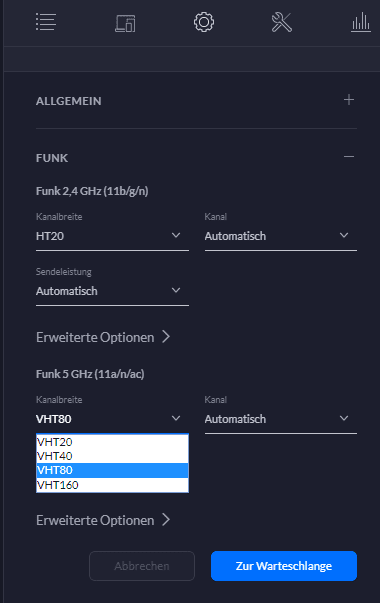Open the statistics bar chart tab
The width and height of the screenshot is (380, 603).
pyautogui.click(x=361, y=22)
